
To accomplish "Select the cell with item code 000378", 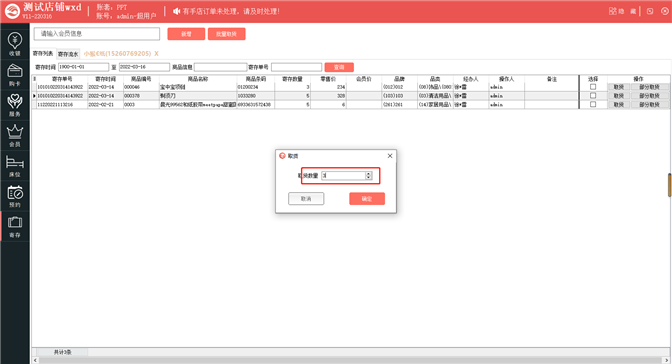I will pos(141,96).
